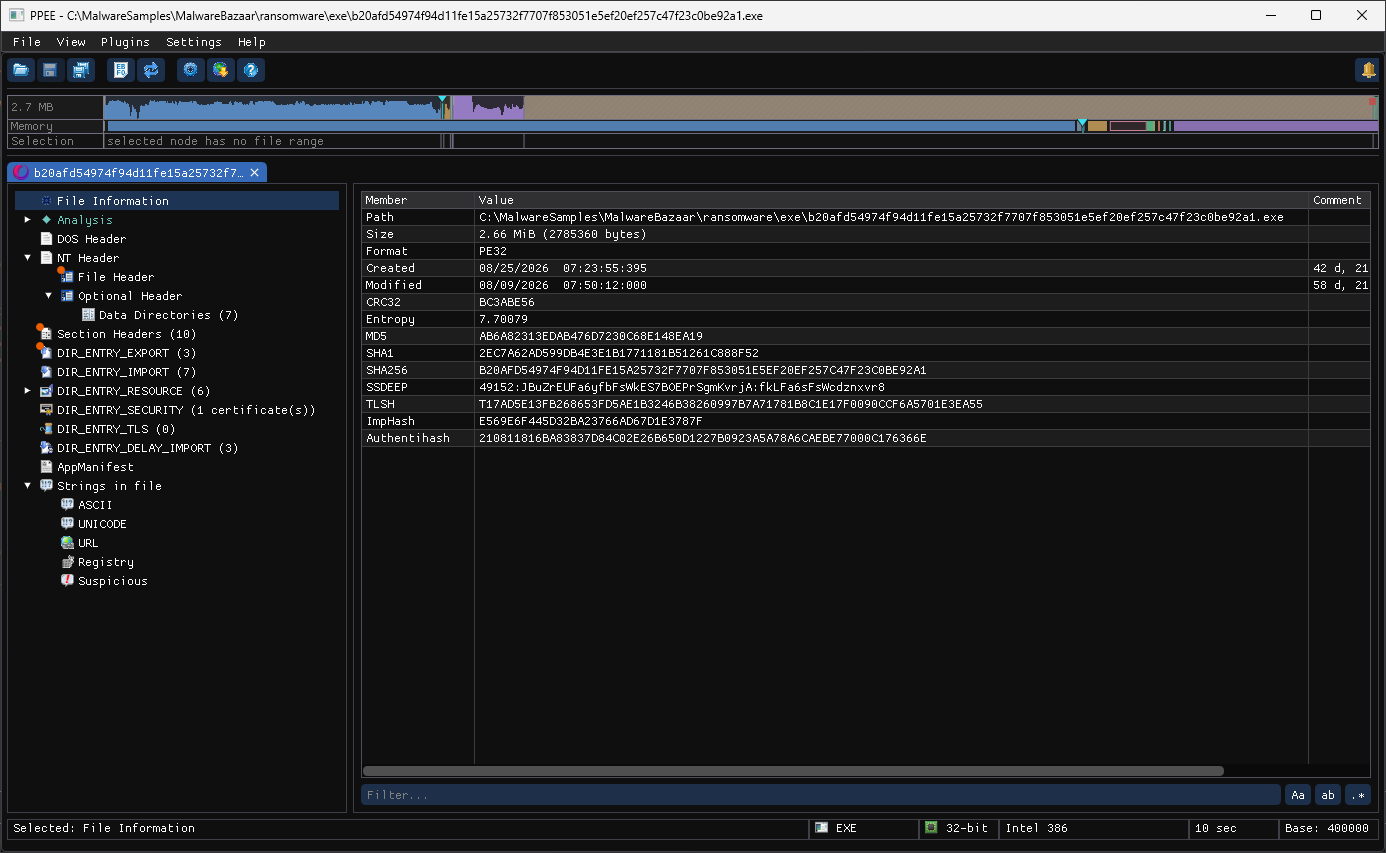Viewport: 1386px width, 853px height.
Task: Click the Filter input field
Action: point(821,795)
